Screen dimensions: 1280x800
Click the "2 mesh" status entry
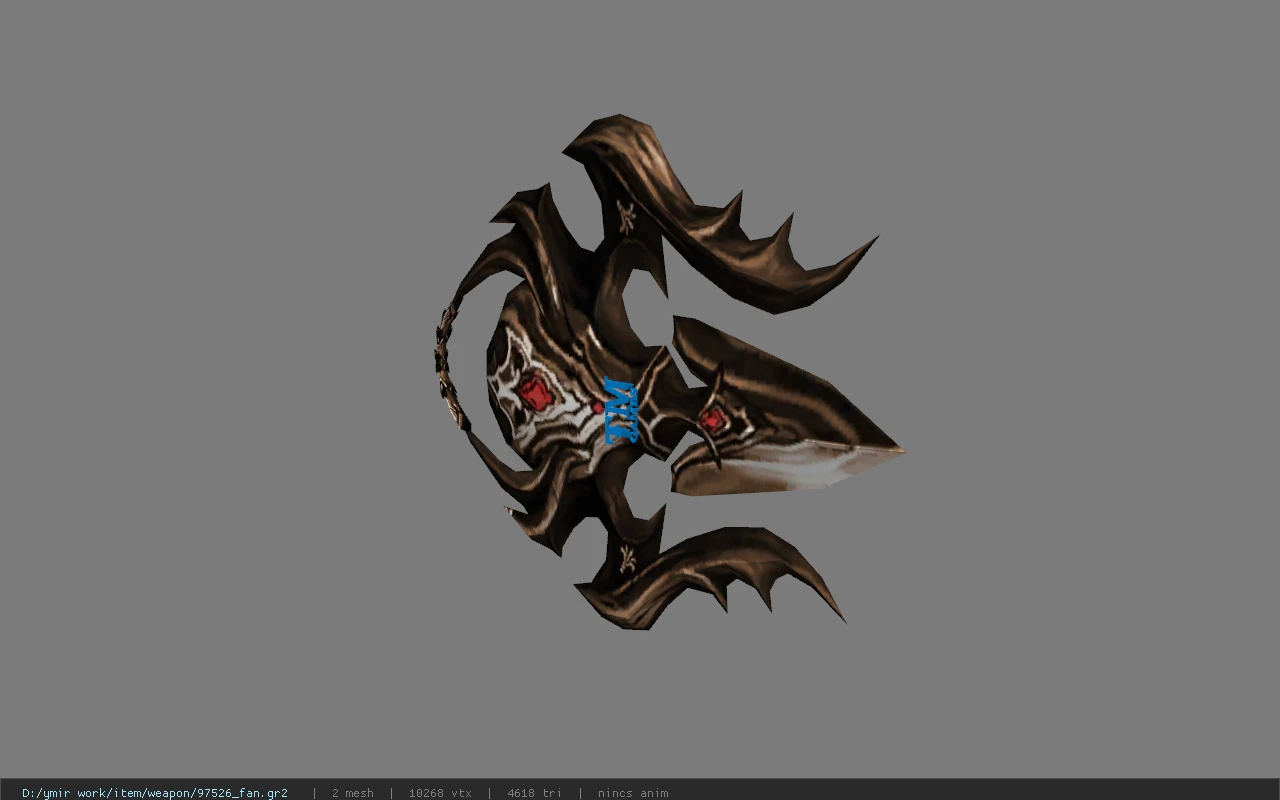(353, 793)
